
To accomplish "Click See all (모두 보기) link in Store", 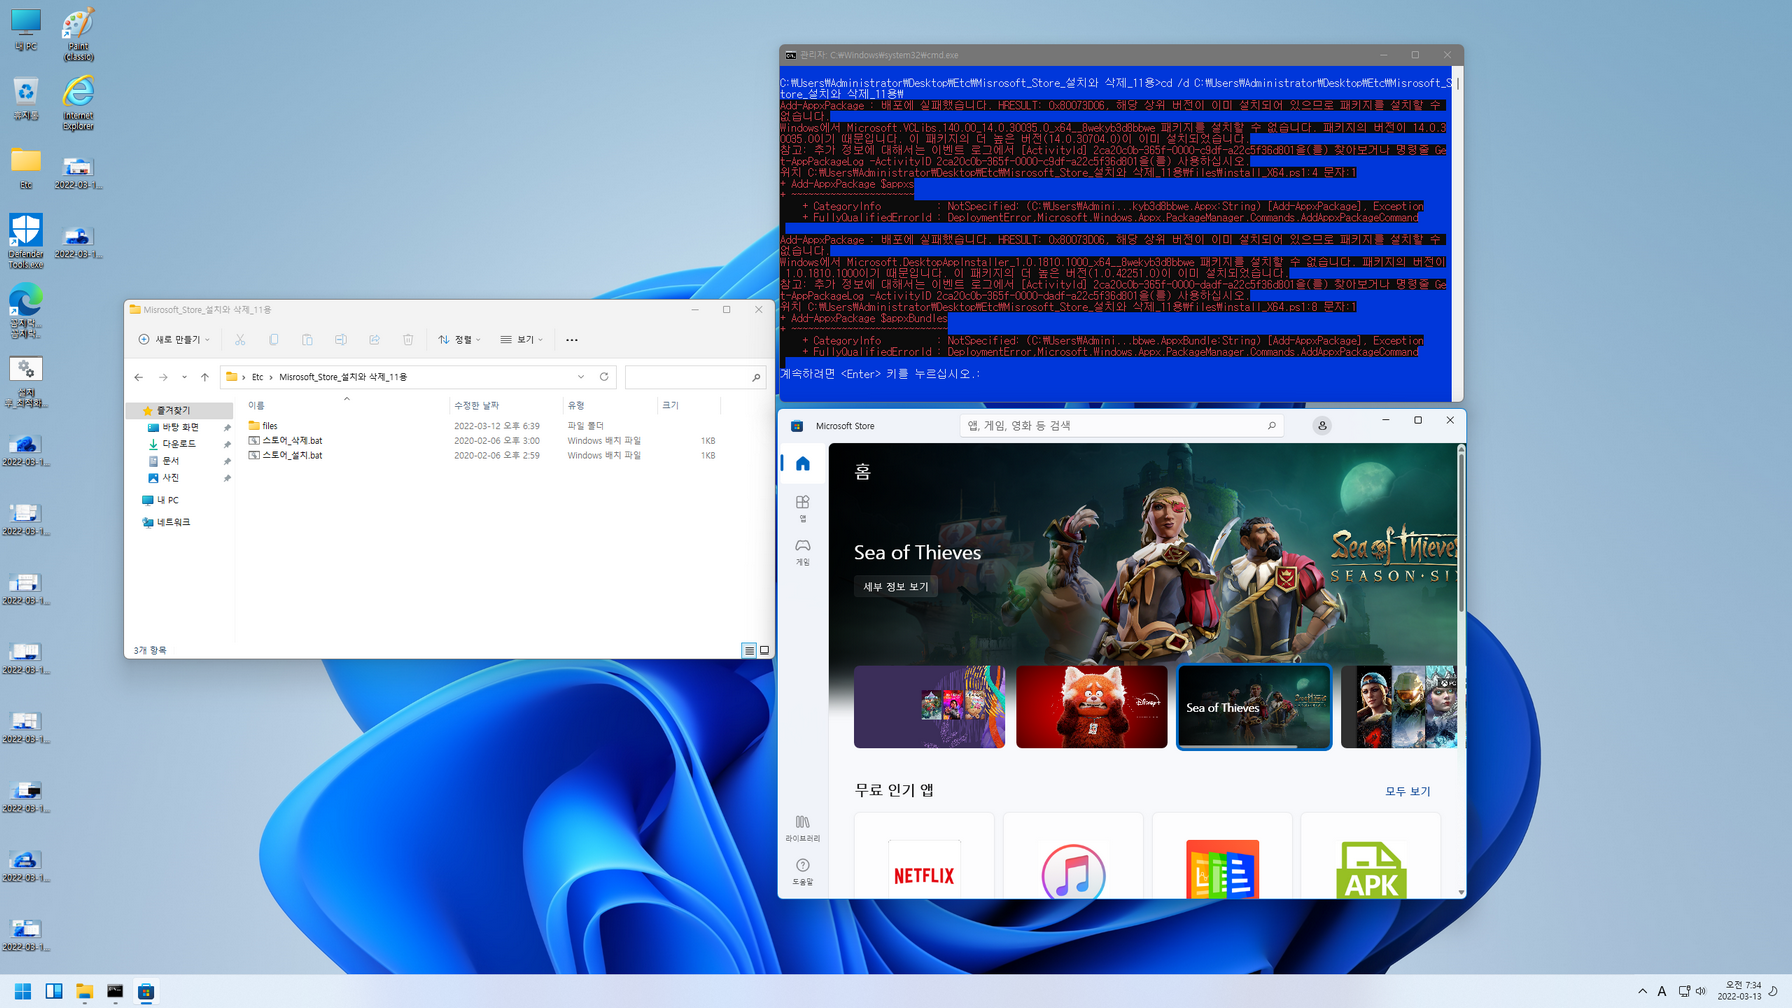I will click(x=1407, y=791).
